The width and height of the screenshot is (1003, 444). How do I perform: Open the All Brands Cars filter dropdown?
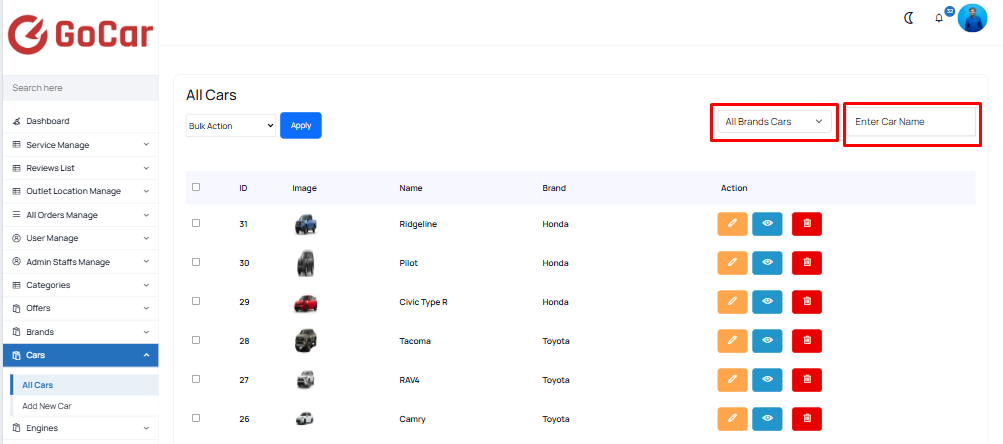pyautogui.click(x=774, y=122)
